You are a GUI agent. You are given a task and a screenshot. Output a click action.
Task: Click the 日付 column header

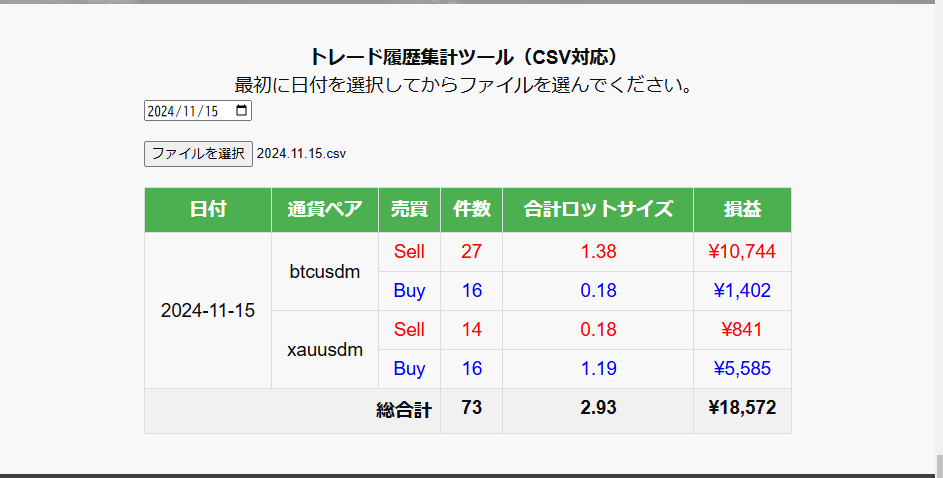click(208, 210)
